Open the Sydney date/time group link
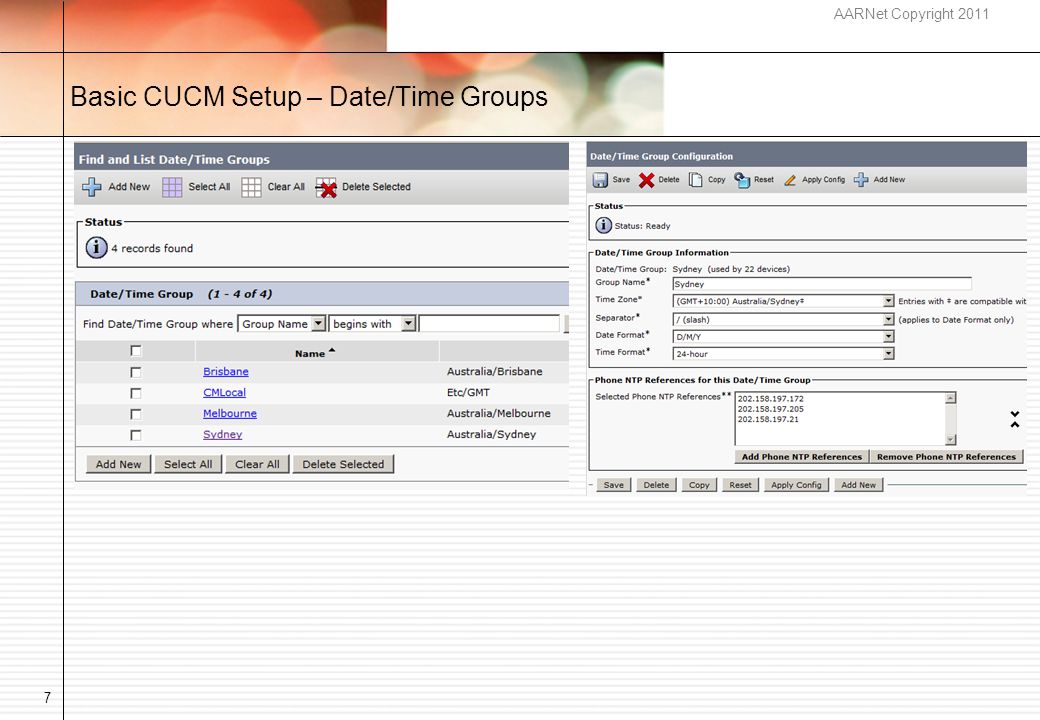1040x720 pixels. tap(222, 434)
